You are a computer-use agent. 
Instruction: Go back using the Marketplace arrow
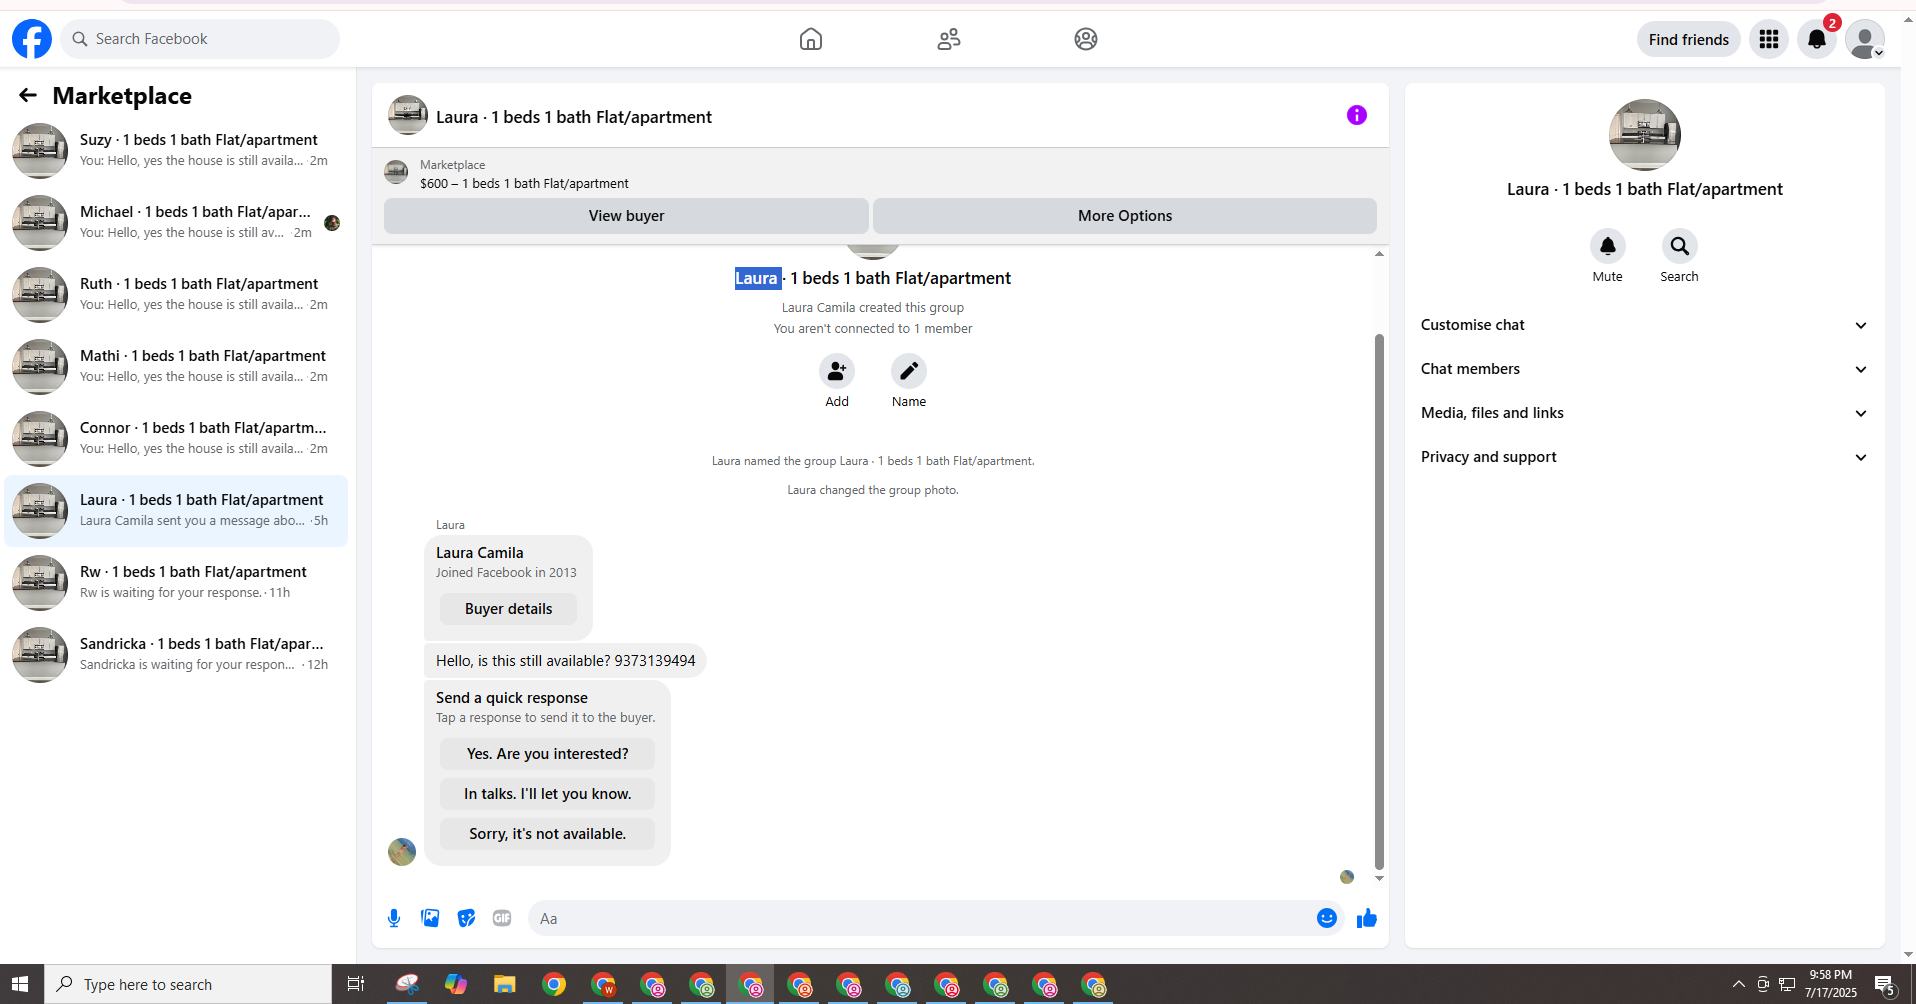[x=28, y=95]
